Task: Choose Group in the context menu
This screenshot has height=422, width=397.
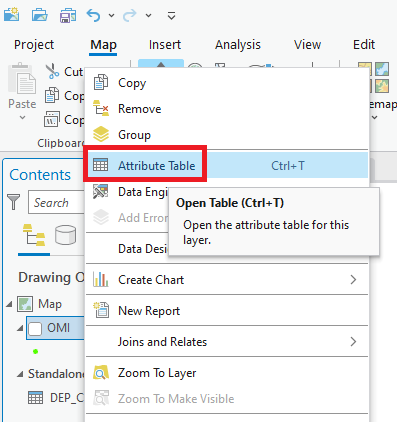Action: [x=227, y=135]
